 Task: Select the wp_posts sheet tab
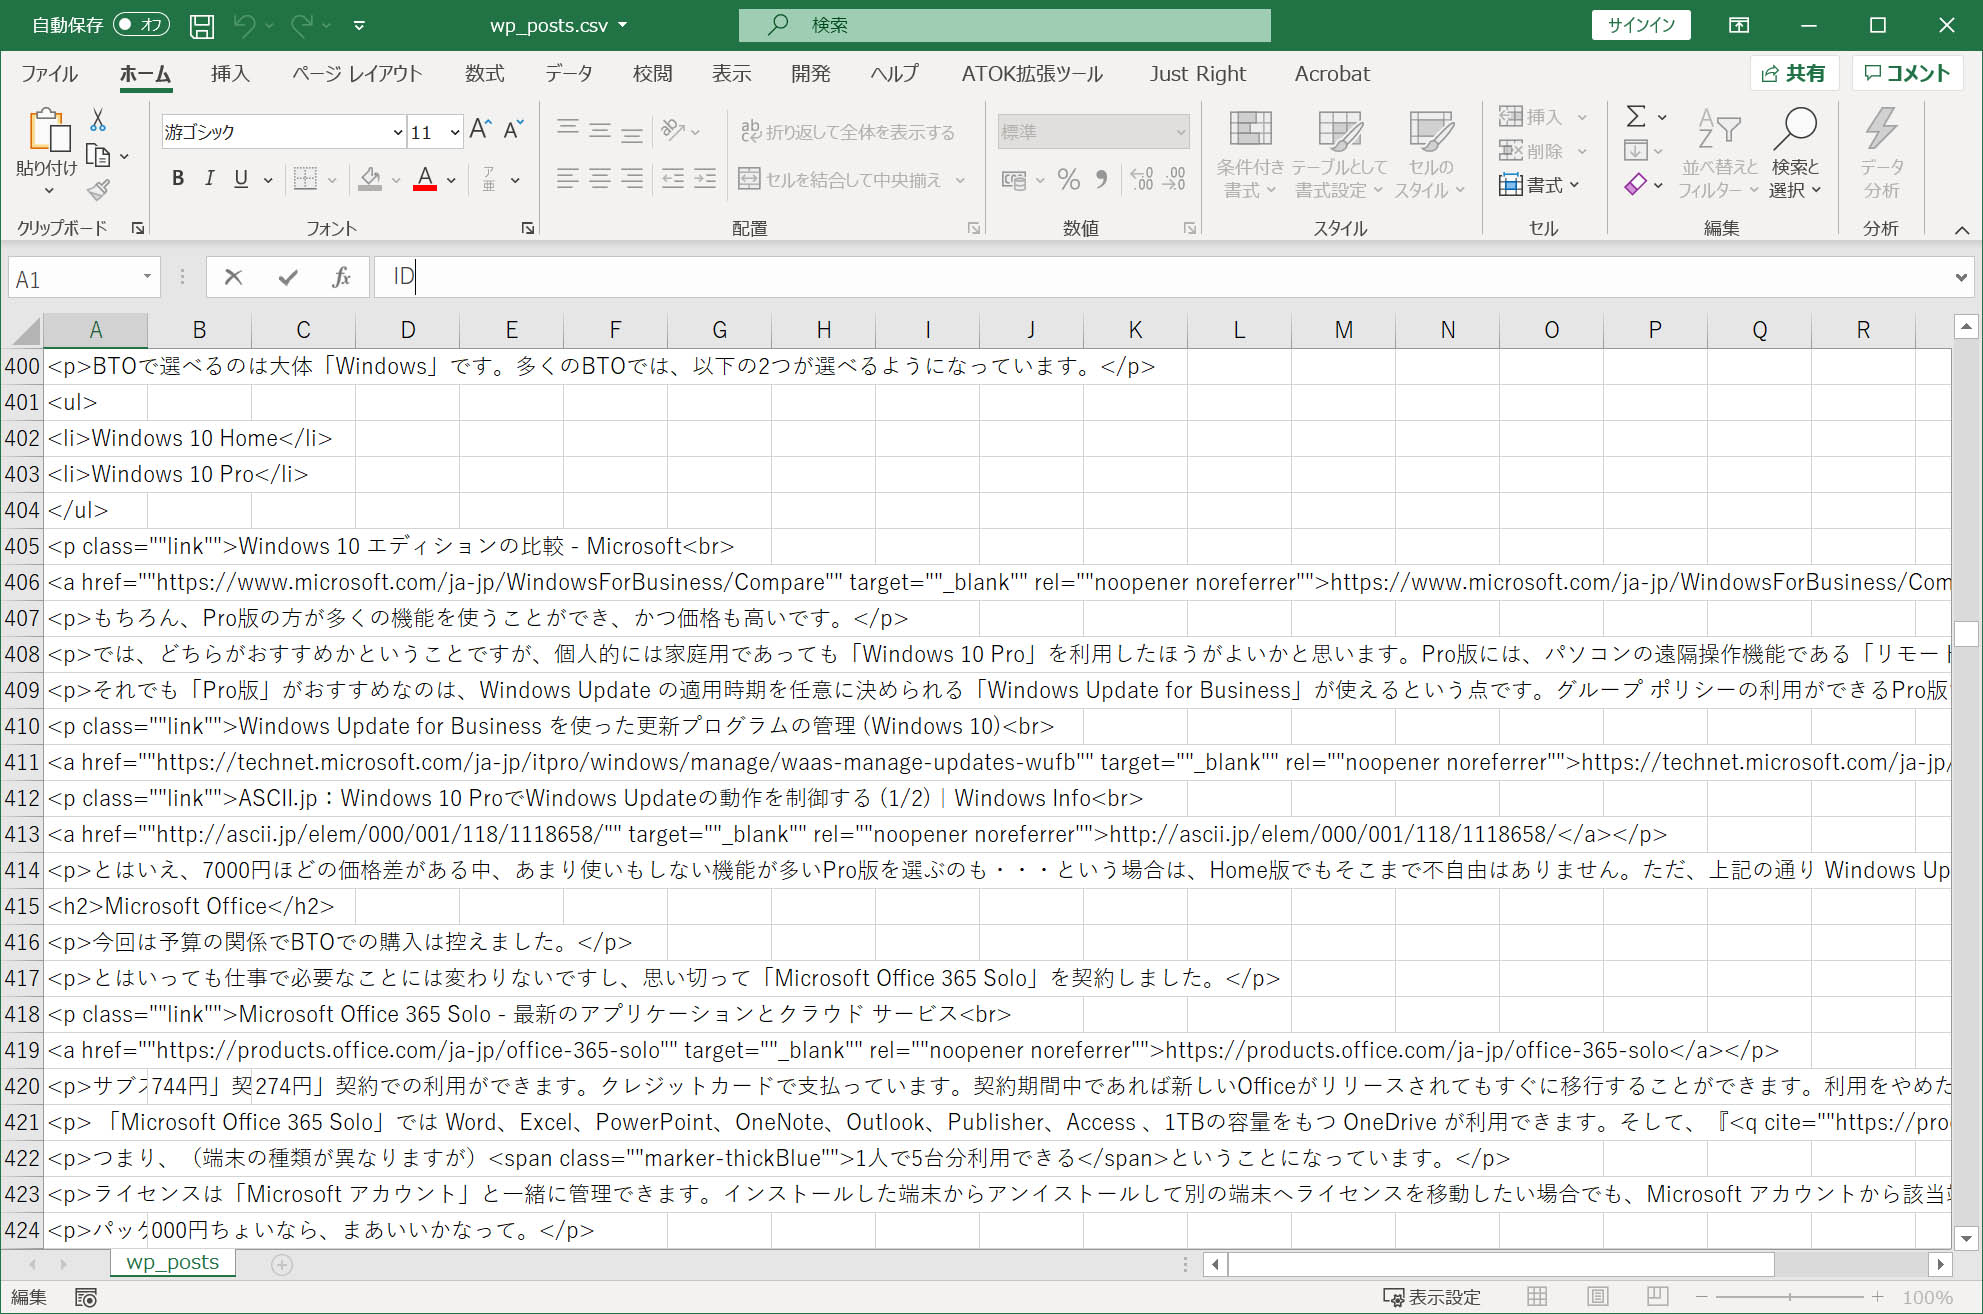(x=172, y=1262)
